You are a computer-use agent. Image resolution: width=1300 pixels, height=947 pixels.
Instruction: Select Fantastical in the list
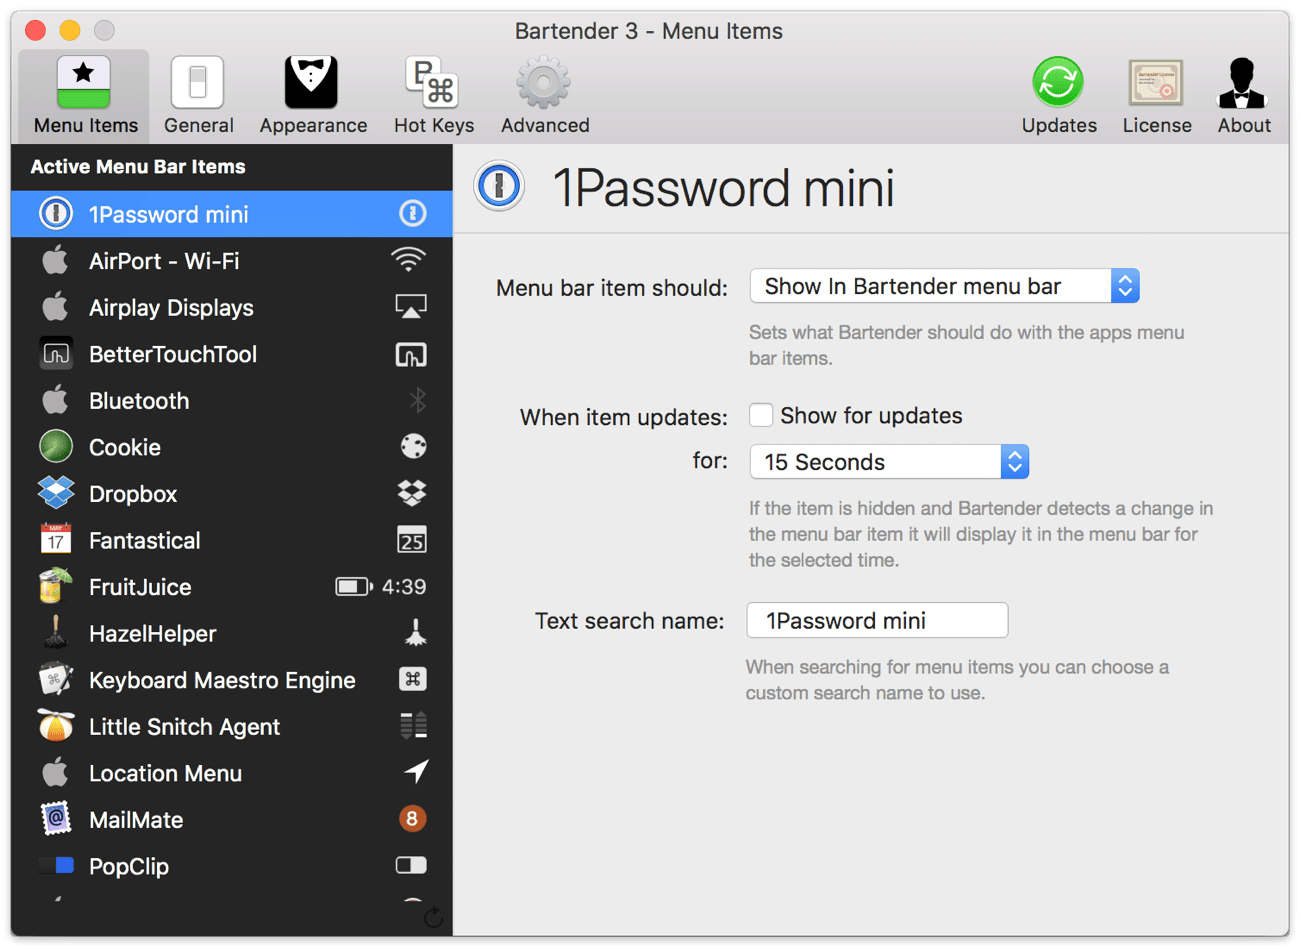click(232, 540)
